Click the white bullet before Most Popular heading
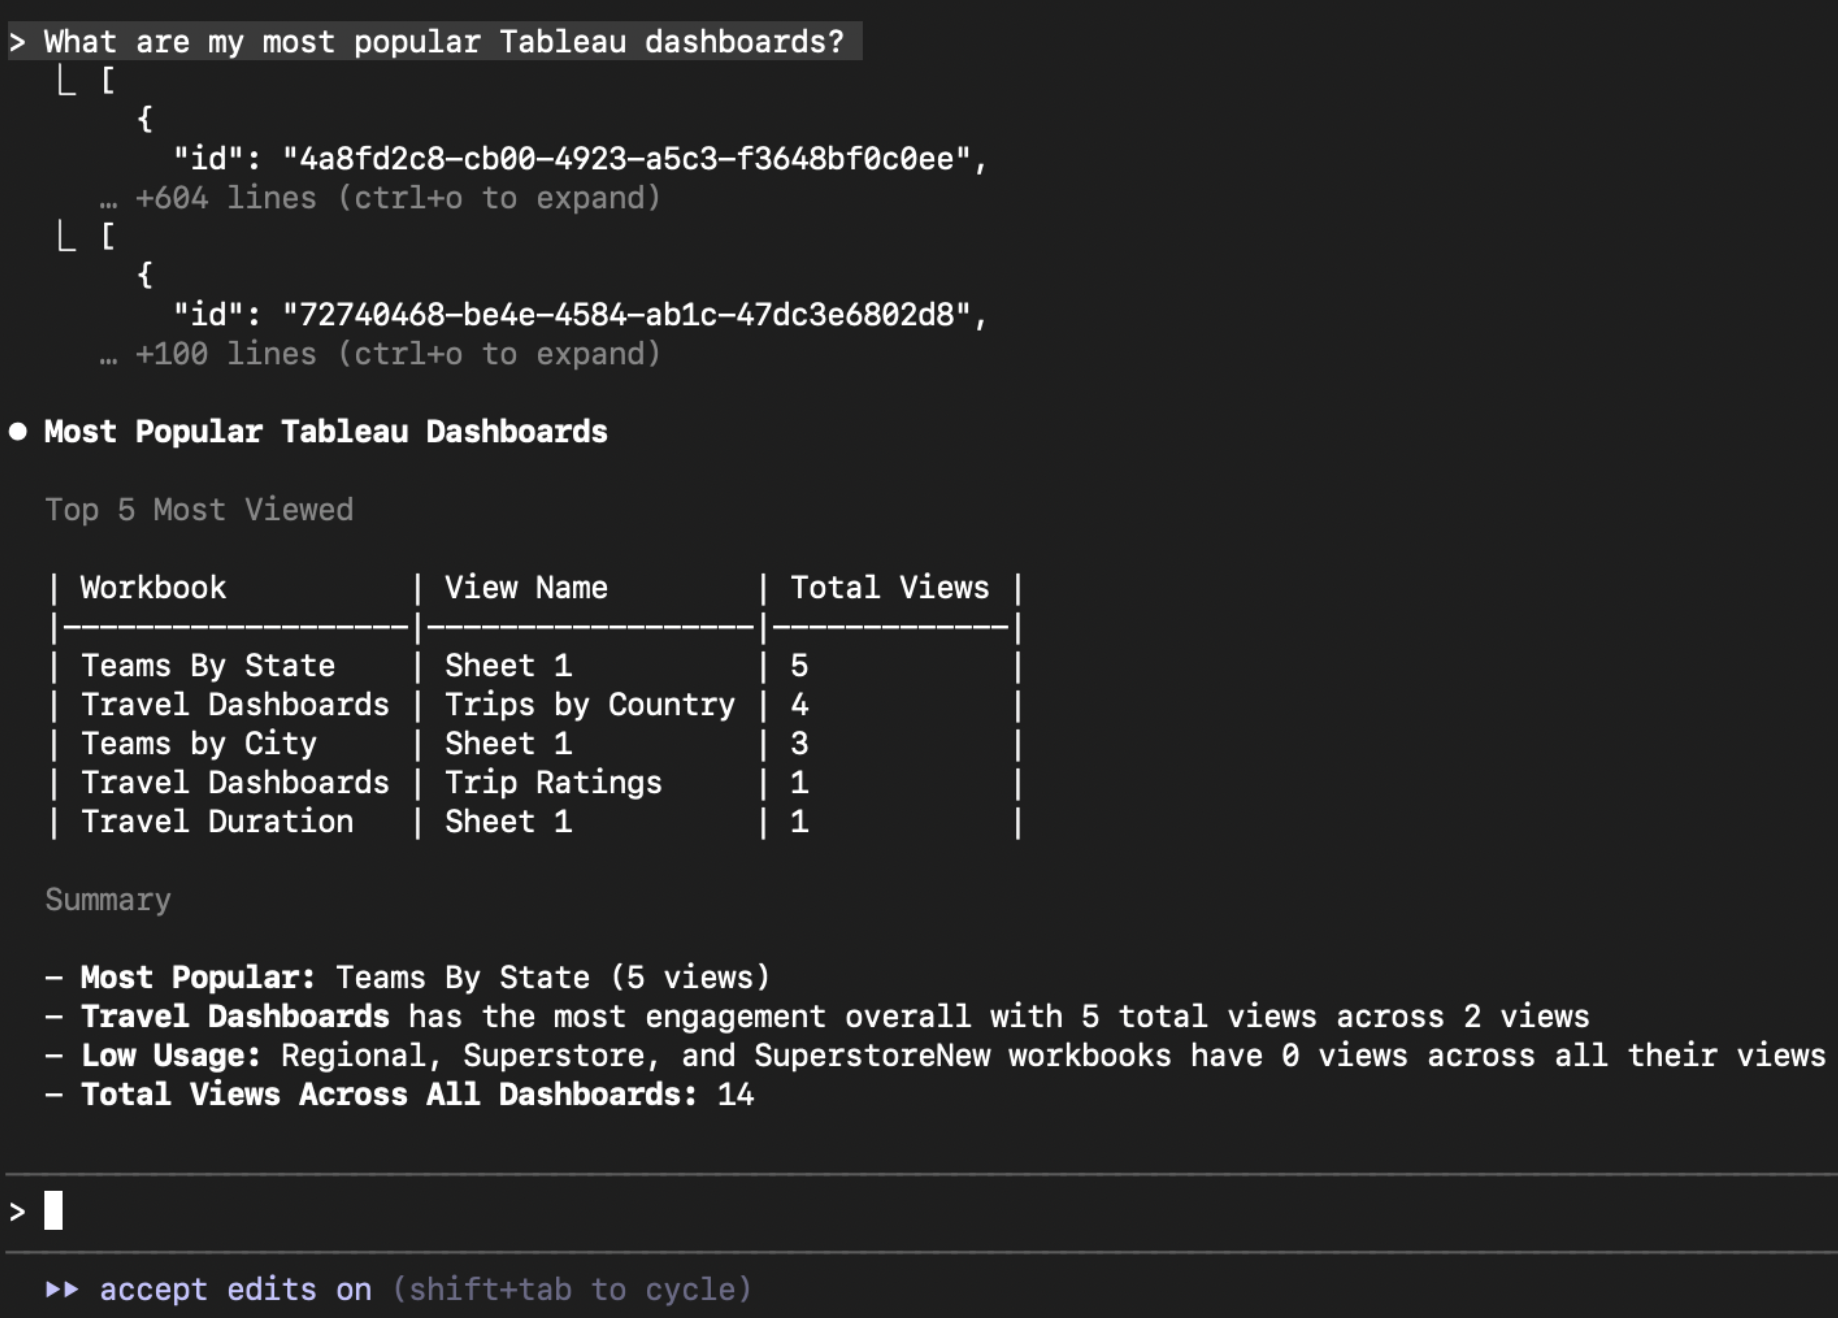The height and width of the screenshot is (1318, 1838). [18, 432]
